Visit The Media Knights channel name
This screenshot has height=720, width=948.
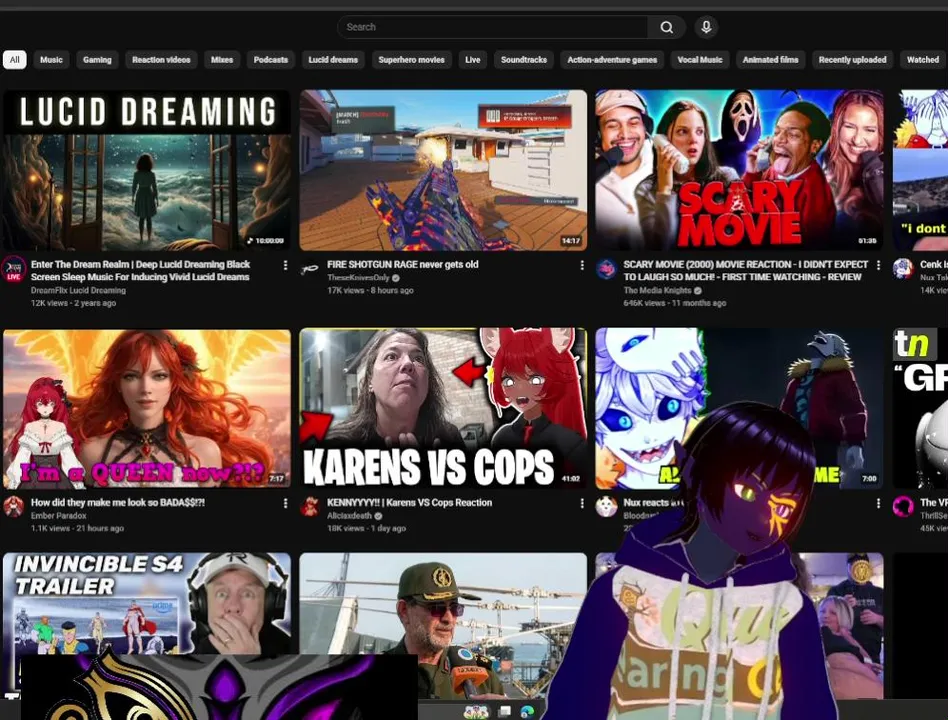(x=658, y=290)
